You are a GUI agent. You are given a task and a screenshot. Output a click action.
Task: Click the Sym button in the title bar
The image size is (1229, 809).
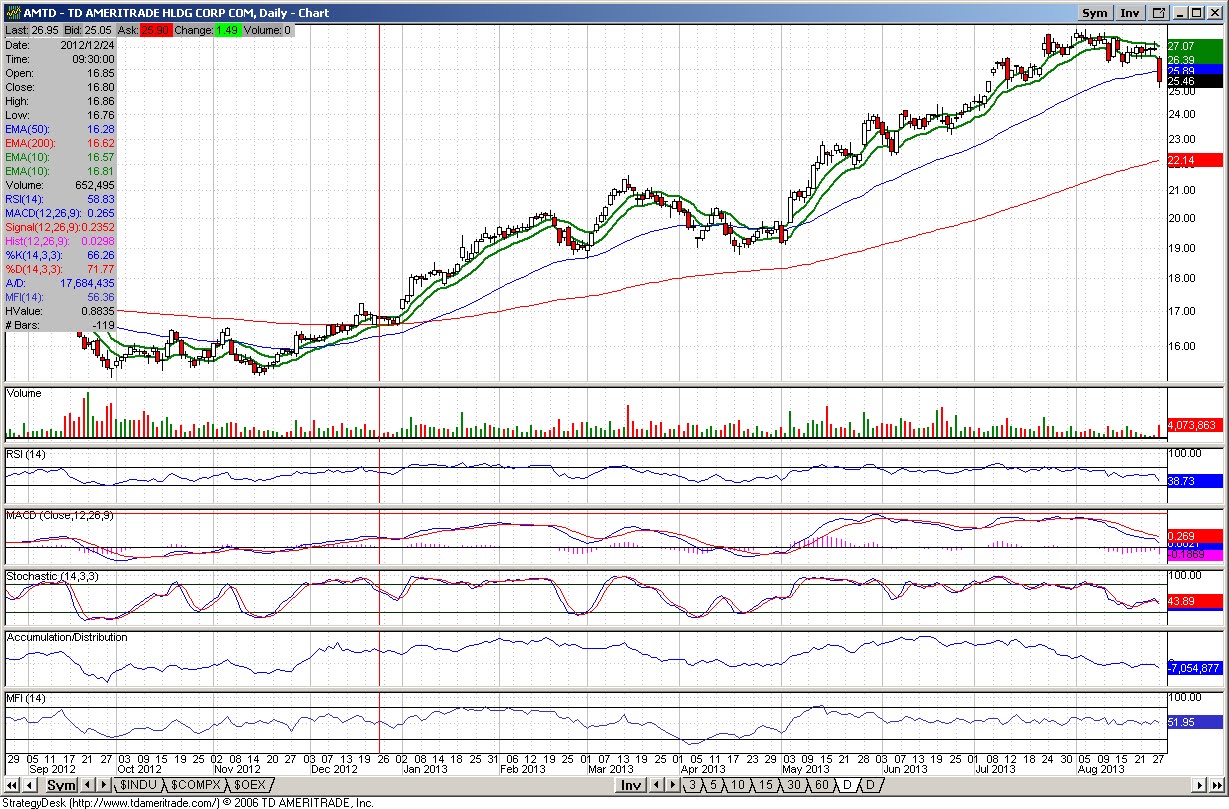[x=1095, y=13]
